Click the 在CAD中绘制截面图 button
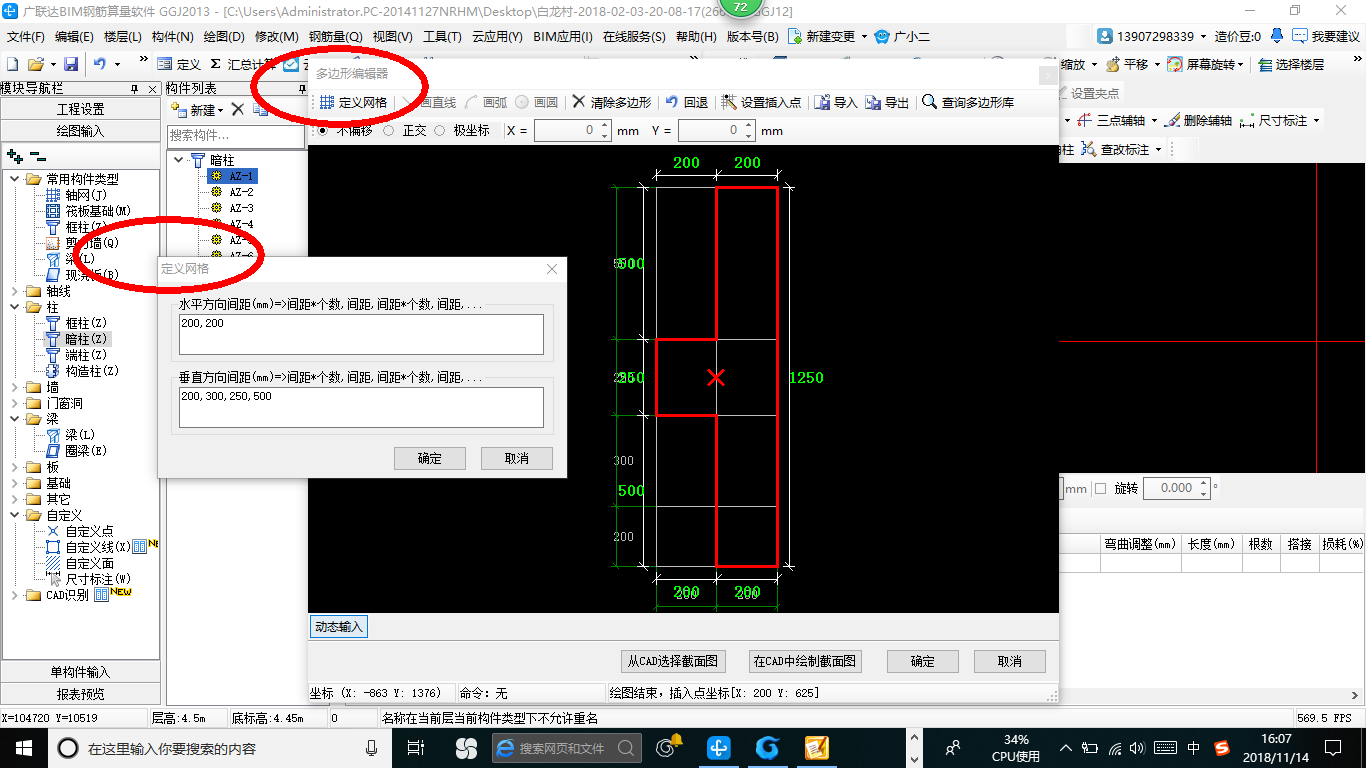This screenshot has width=1366, height=768. tap(805, 662)
